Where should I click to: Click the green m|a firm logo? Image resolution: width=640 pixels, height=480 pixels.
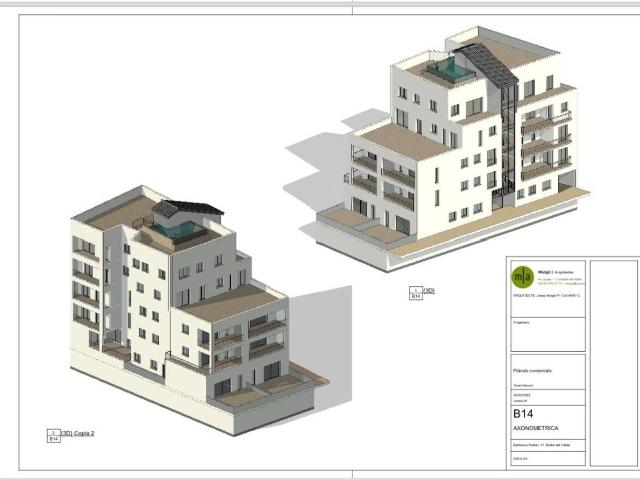click(522, 277)
